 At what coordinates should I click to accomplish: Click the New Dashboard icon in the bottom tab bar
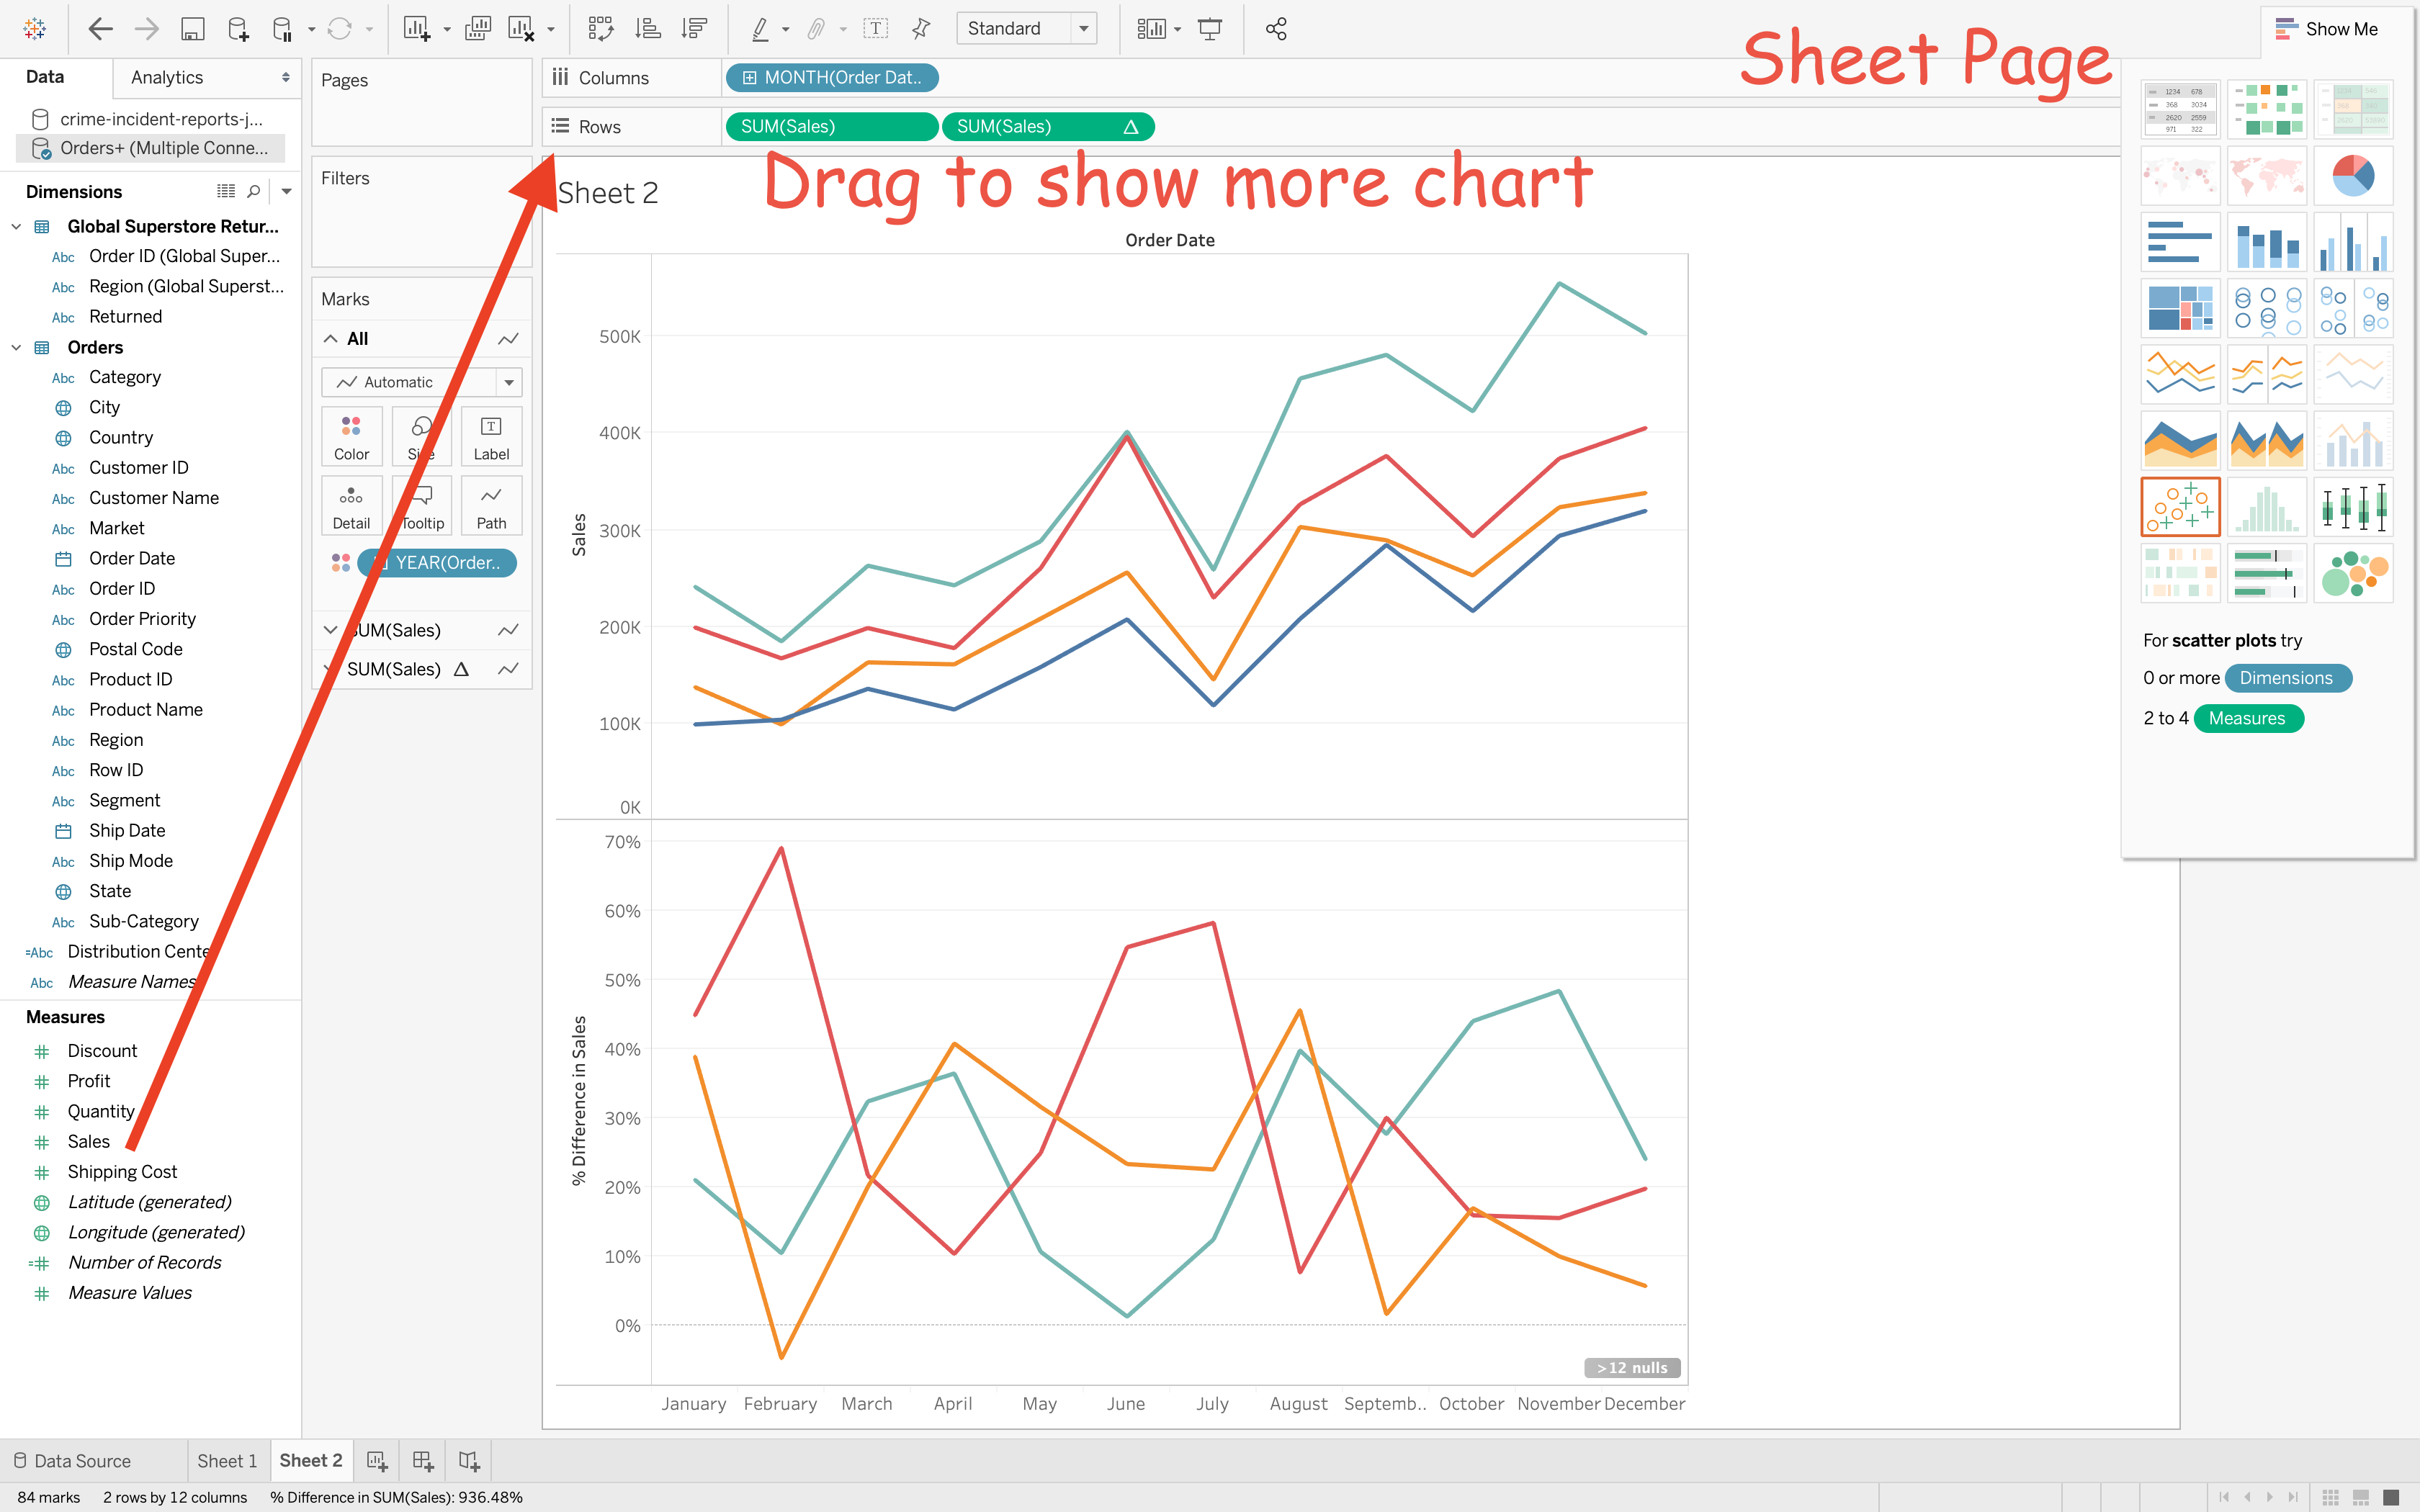click(x=423, y=1461)
